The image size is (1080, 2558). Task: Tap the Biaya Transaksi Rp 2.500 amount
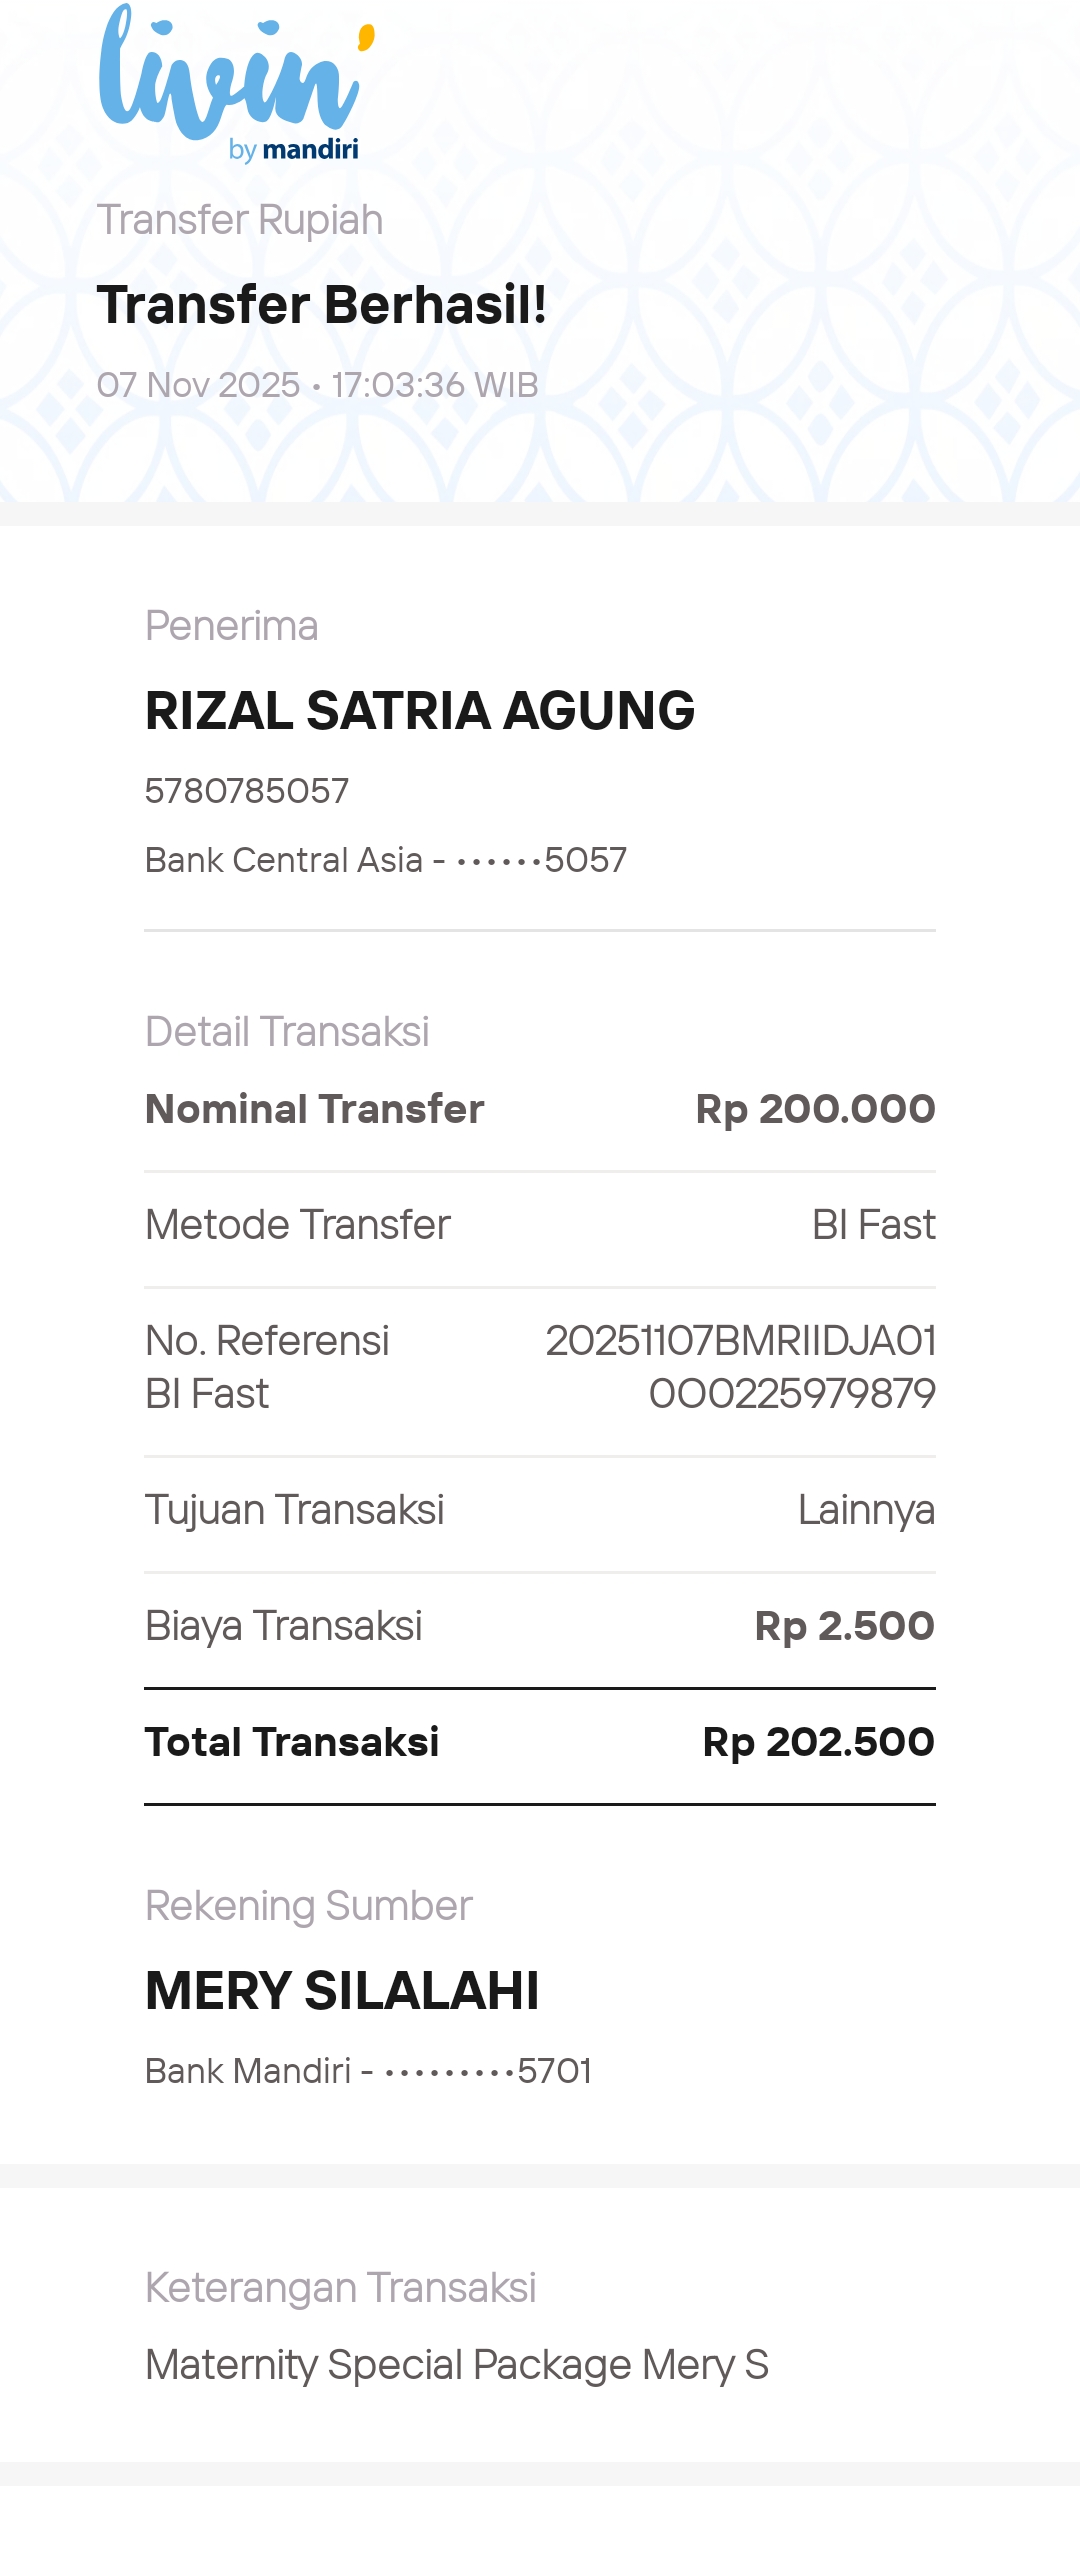(x=845, y=1626)
